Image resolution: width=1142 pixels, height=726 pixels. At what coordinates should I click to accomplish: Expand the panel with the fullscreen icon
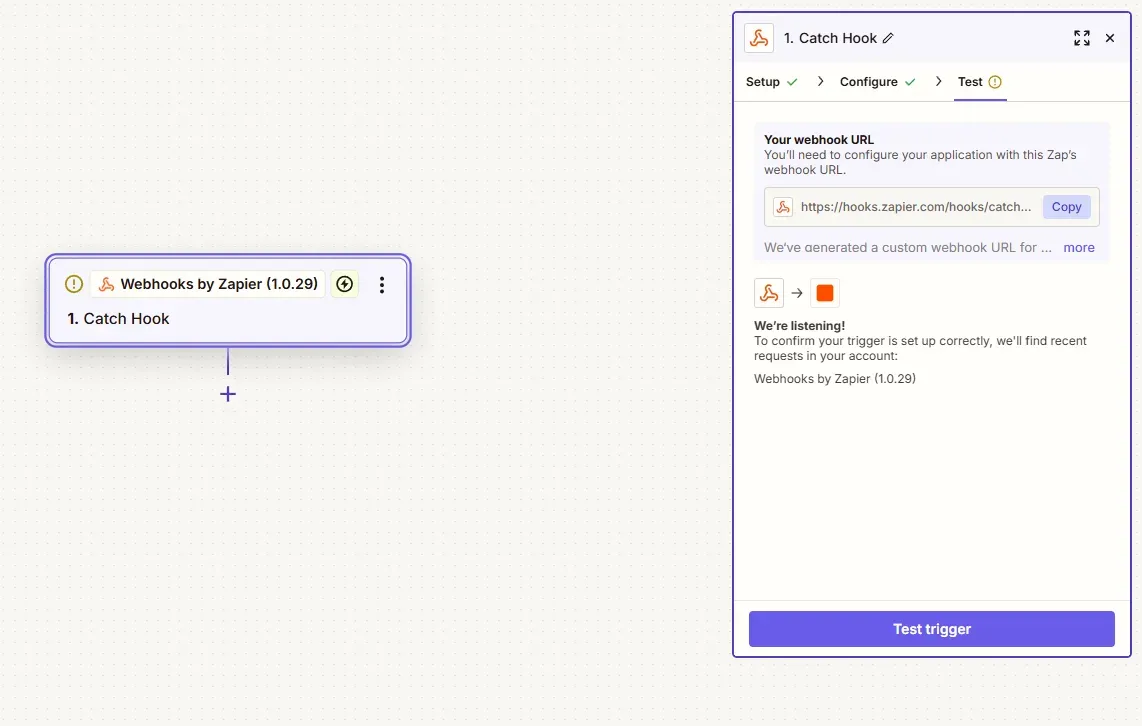point(1082,39)
